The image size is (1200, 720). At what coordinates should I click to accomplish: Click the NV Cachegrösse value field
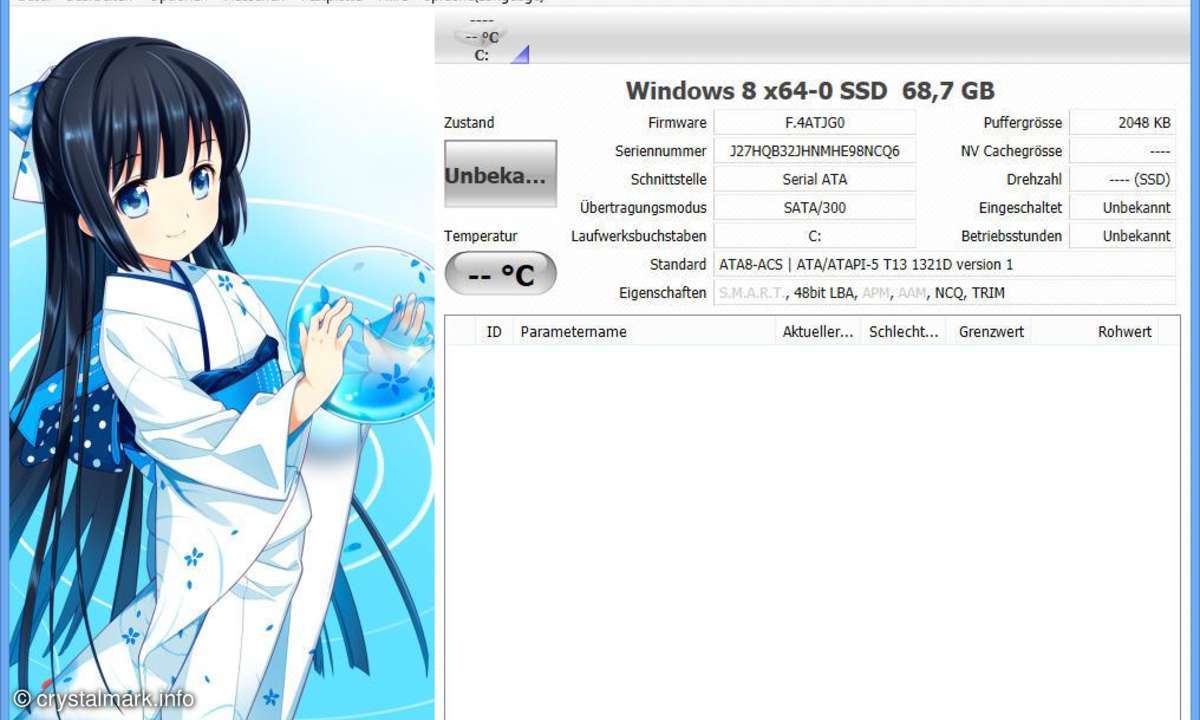(1123, 151)
